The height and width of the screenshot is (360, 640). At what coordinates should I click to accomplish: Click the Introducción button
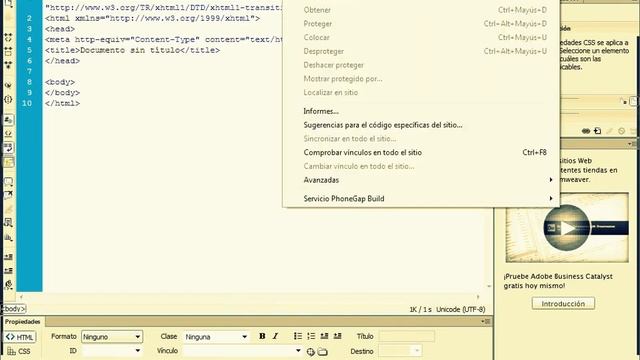(x=563, y=304)
